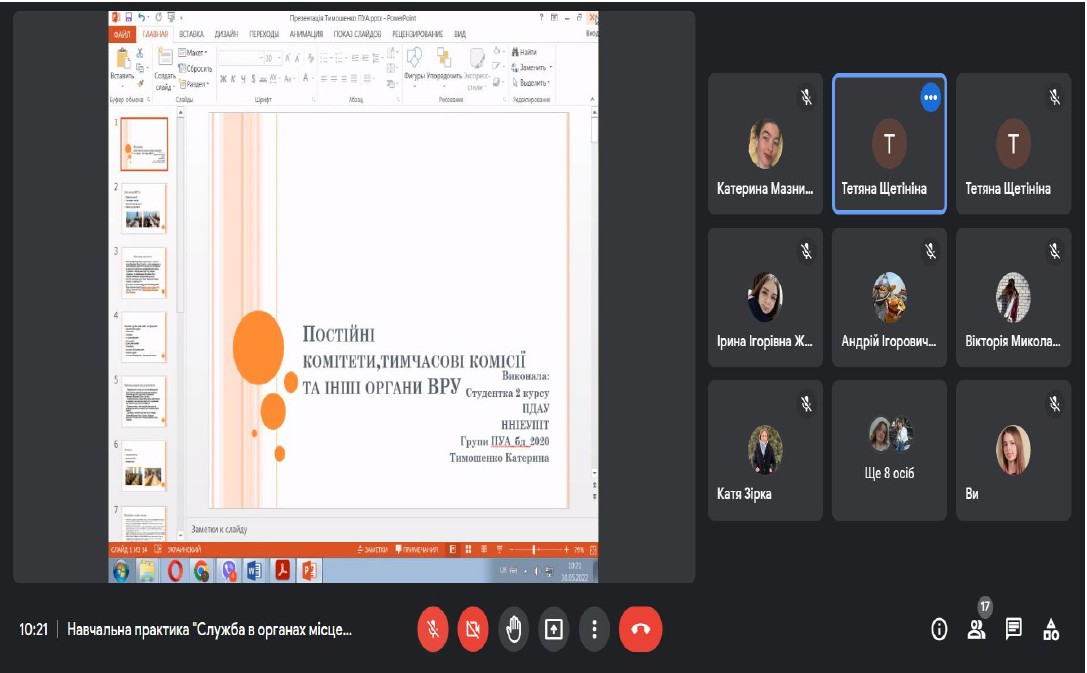This screenshot has width=1087, height=673.
Task: Click the Present now screen-share button
Action: tap(554, 629)
